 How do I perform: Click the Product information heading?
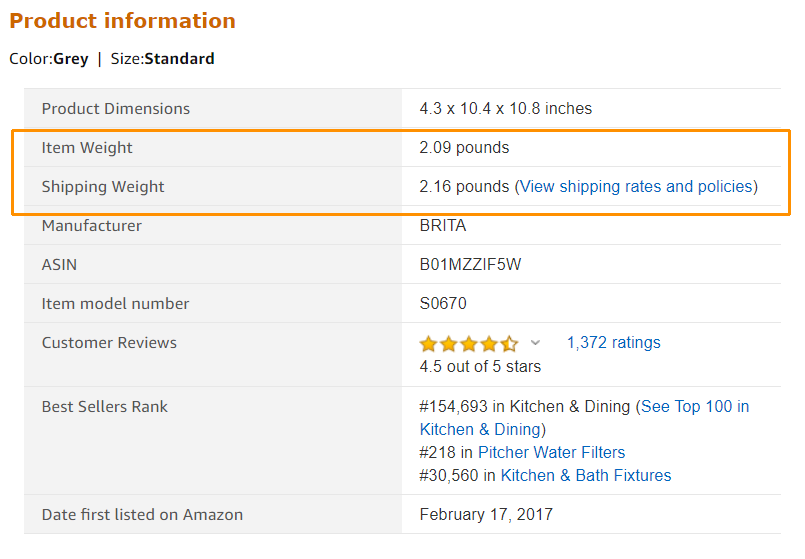click(x=122, y=21)
